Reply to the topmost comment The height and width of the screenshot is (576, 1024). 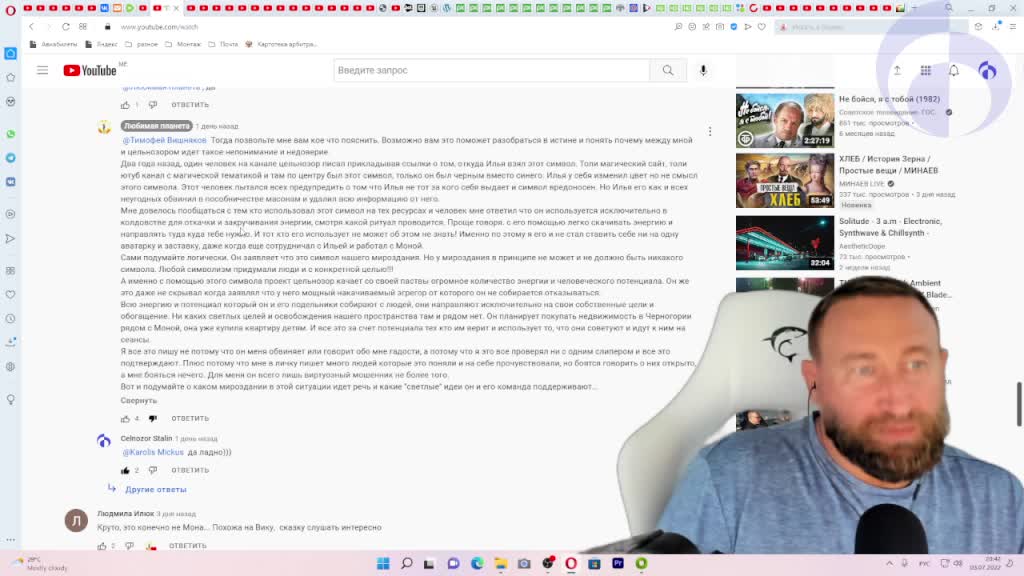point(190,105)
